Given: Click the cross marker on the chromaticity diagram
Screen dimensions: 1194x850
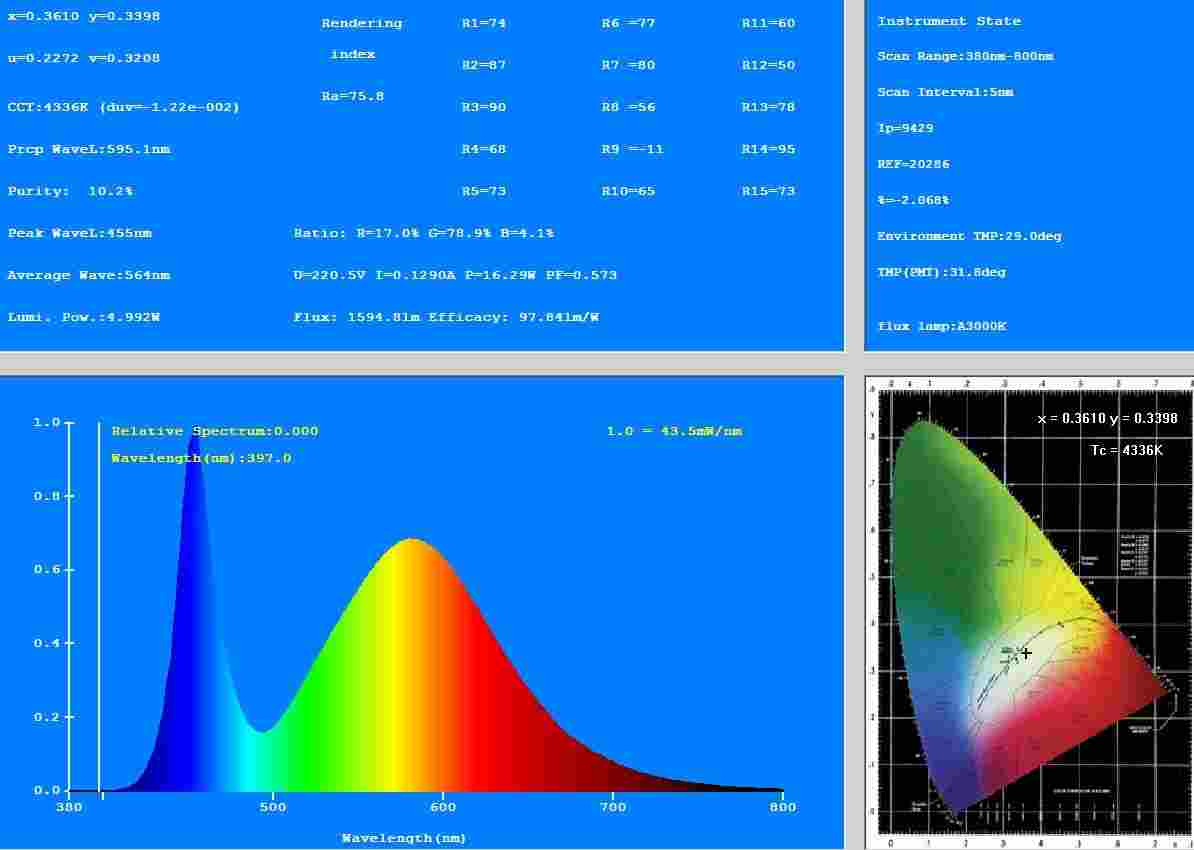Looking at the screenshot, I should pyautogui.click(x=1025, y=653).
